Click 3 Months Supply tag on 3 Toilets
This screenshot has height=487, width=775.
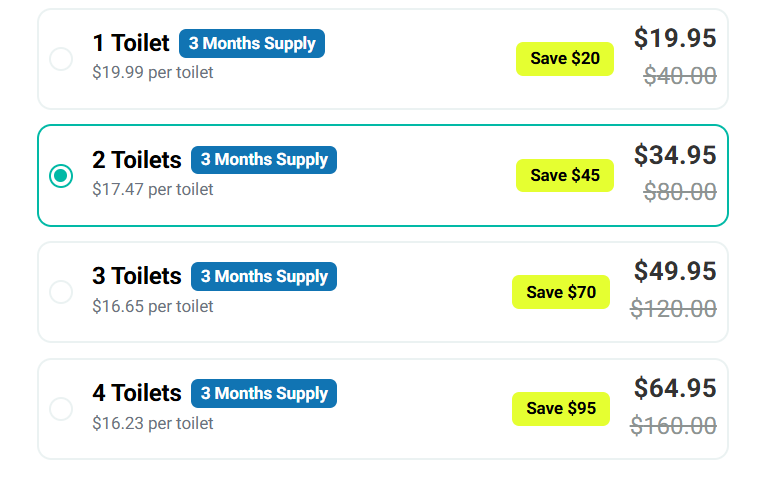(x=264, y=277)
